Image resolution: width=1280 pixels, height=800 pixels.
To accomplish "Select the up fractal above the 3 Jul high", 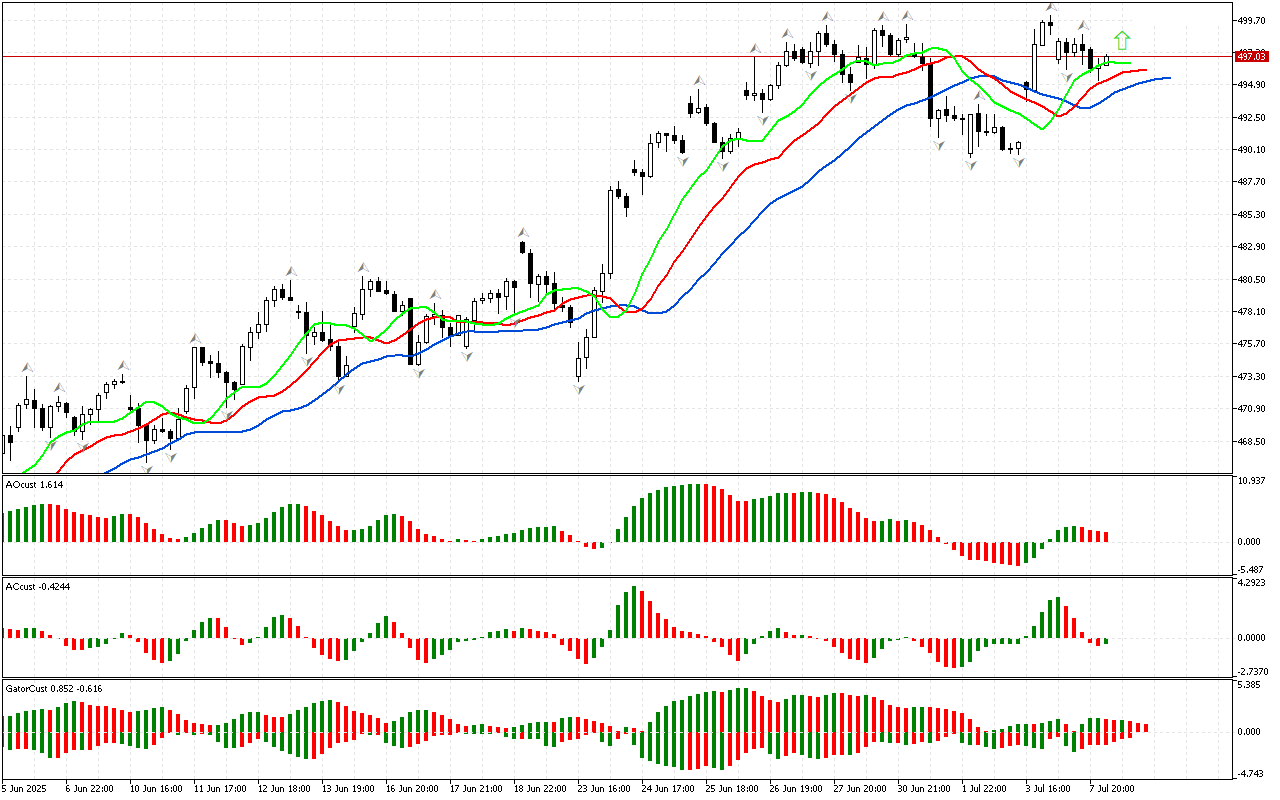I will pos(1051,8).
